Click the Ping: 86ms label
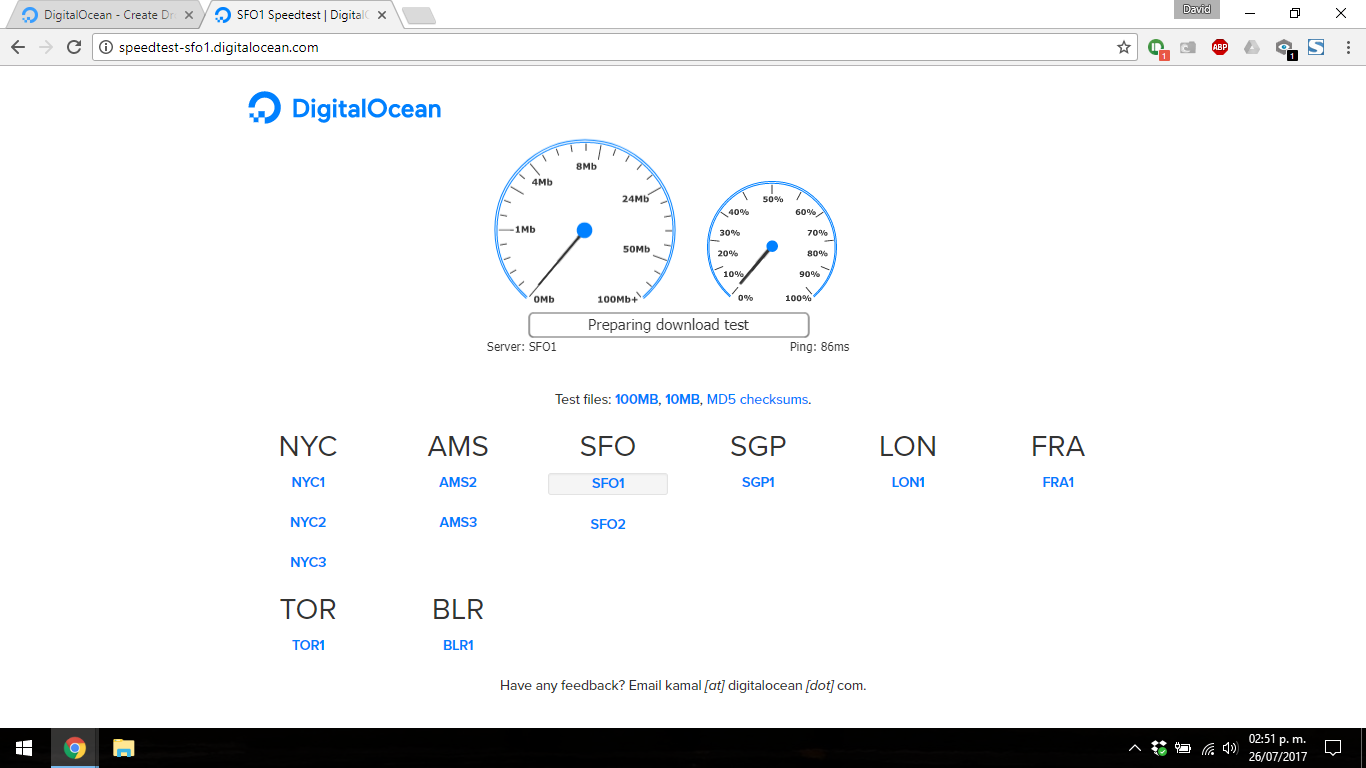The image size is (1366, 768). [x=819, y=347]
